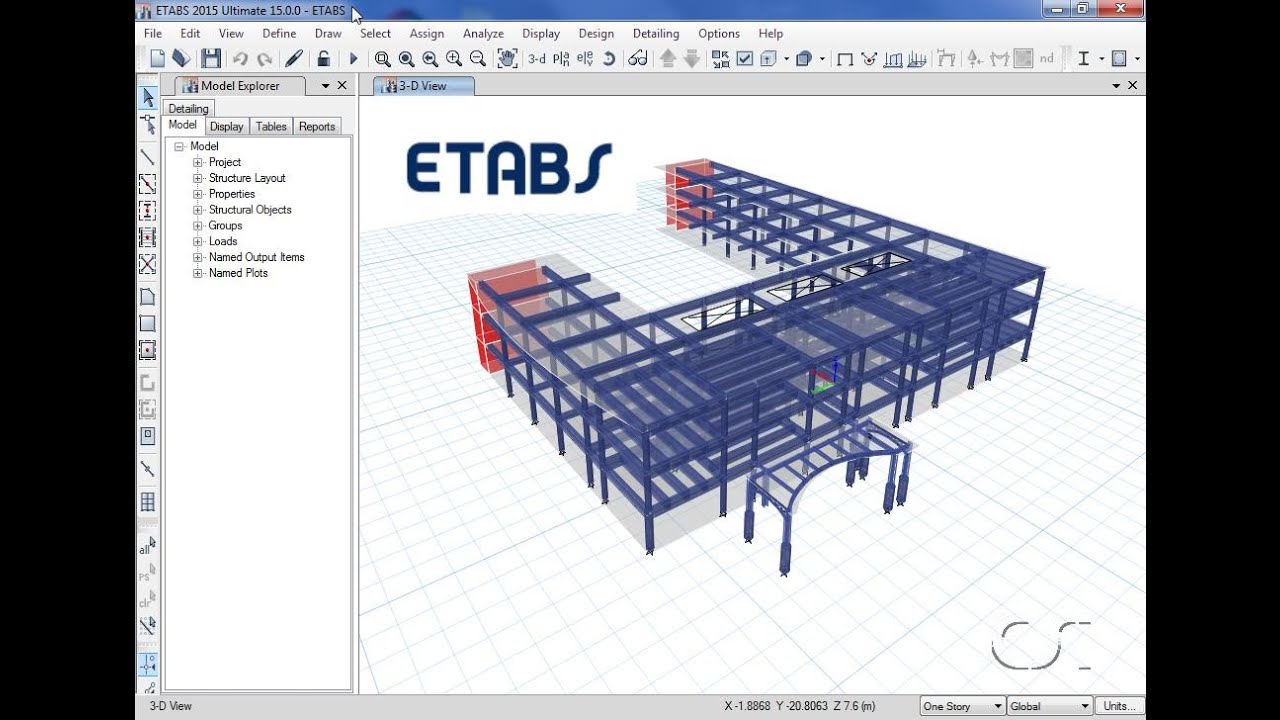The height and width of the screenshot is (720, 1280).
Task: Select the pointer Select Object tool
Action: point(148,98)
